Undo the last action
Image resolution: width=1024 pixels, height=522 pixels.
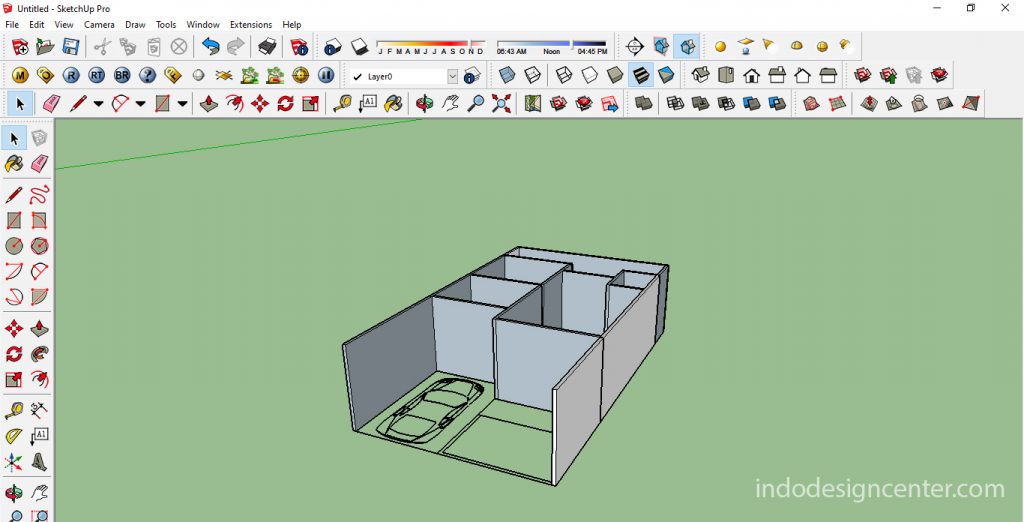(x=210, y=46)
